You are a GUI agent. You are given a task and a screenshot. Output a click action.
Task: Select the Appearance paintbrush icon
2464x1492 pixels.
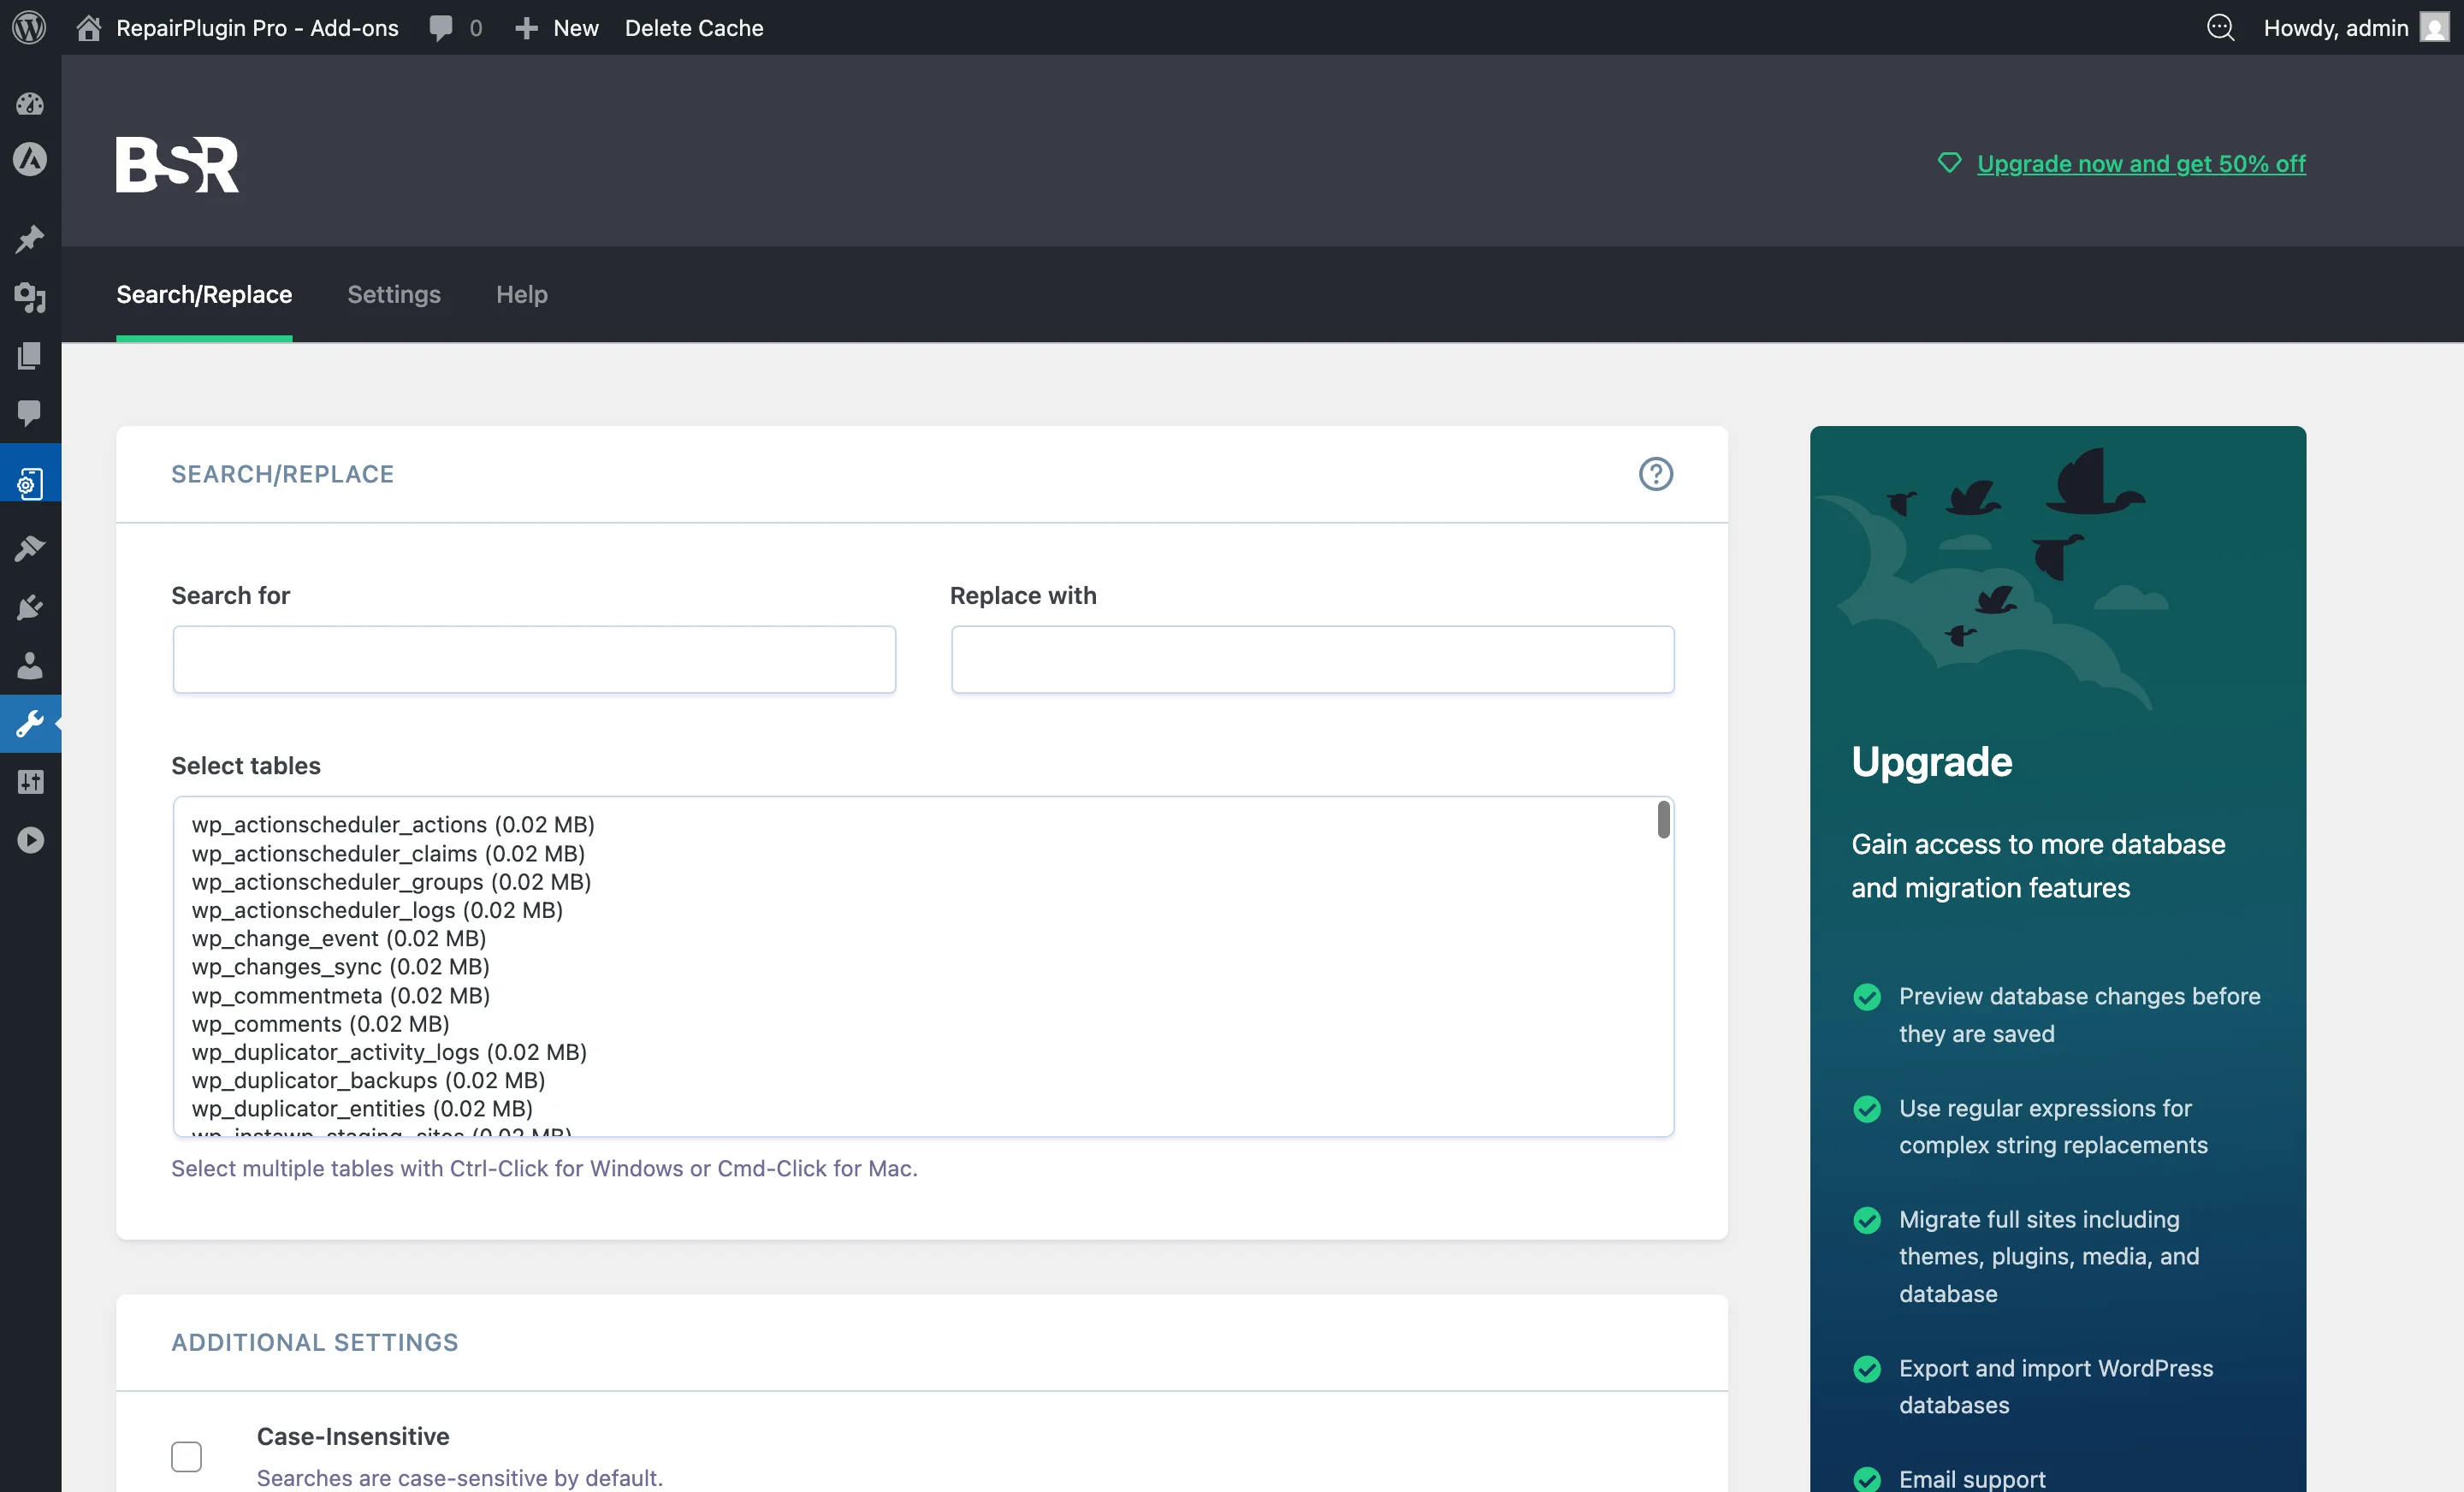(30, 548)
